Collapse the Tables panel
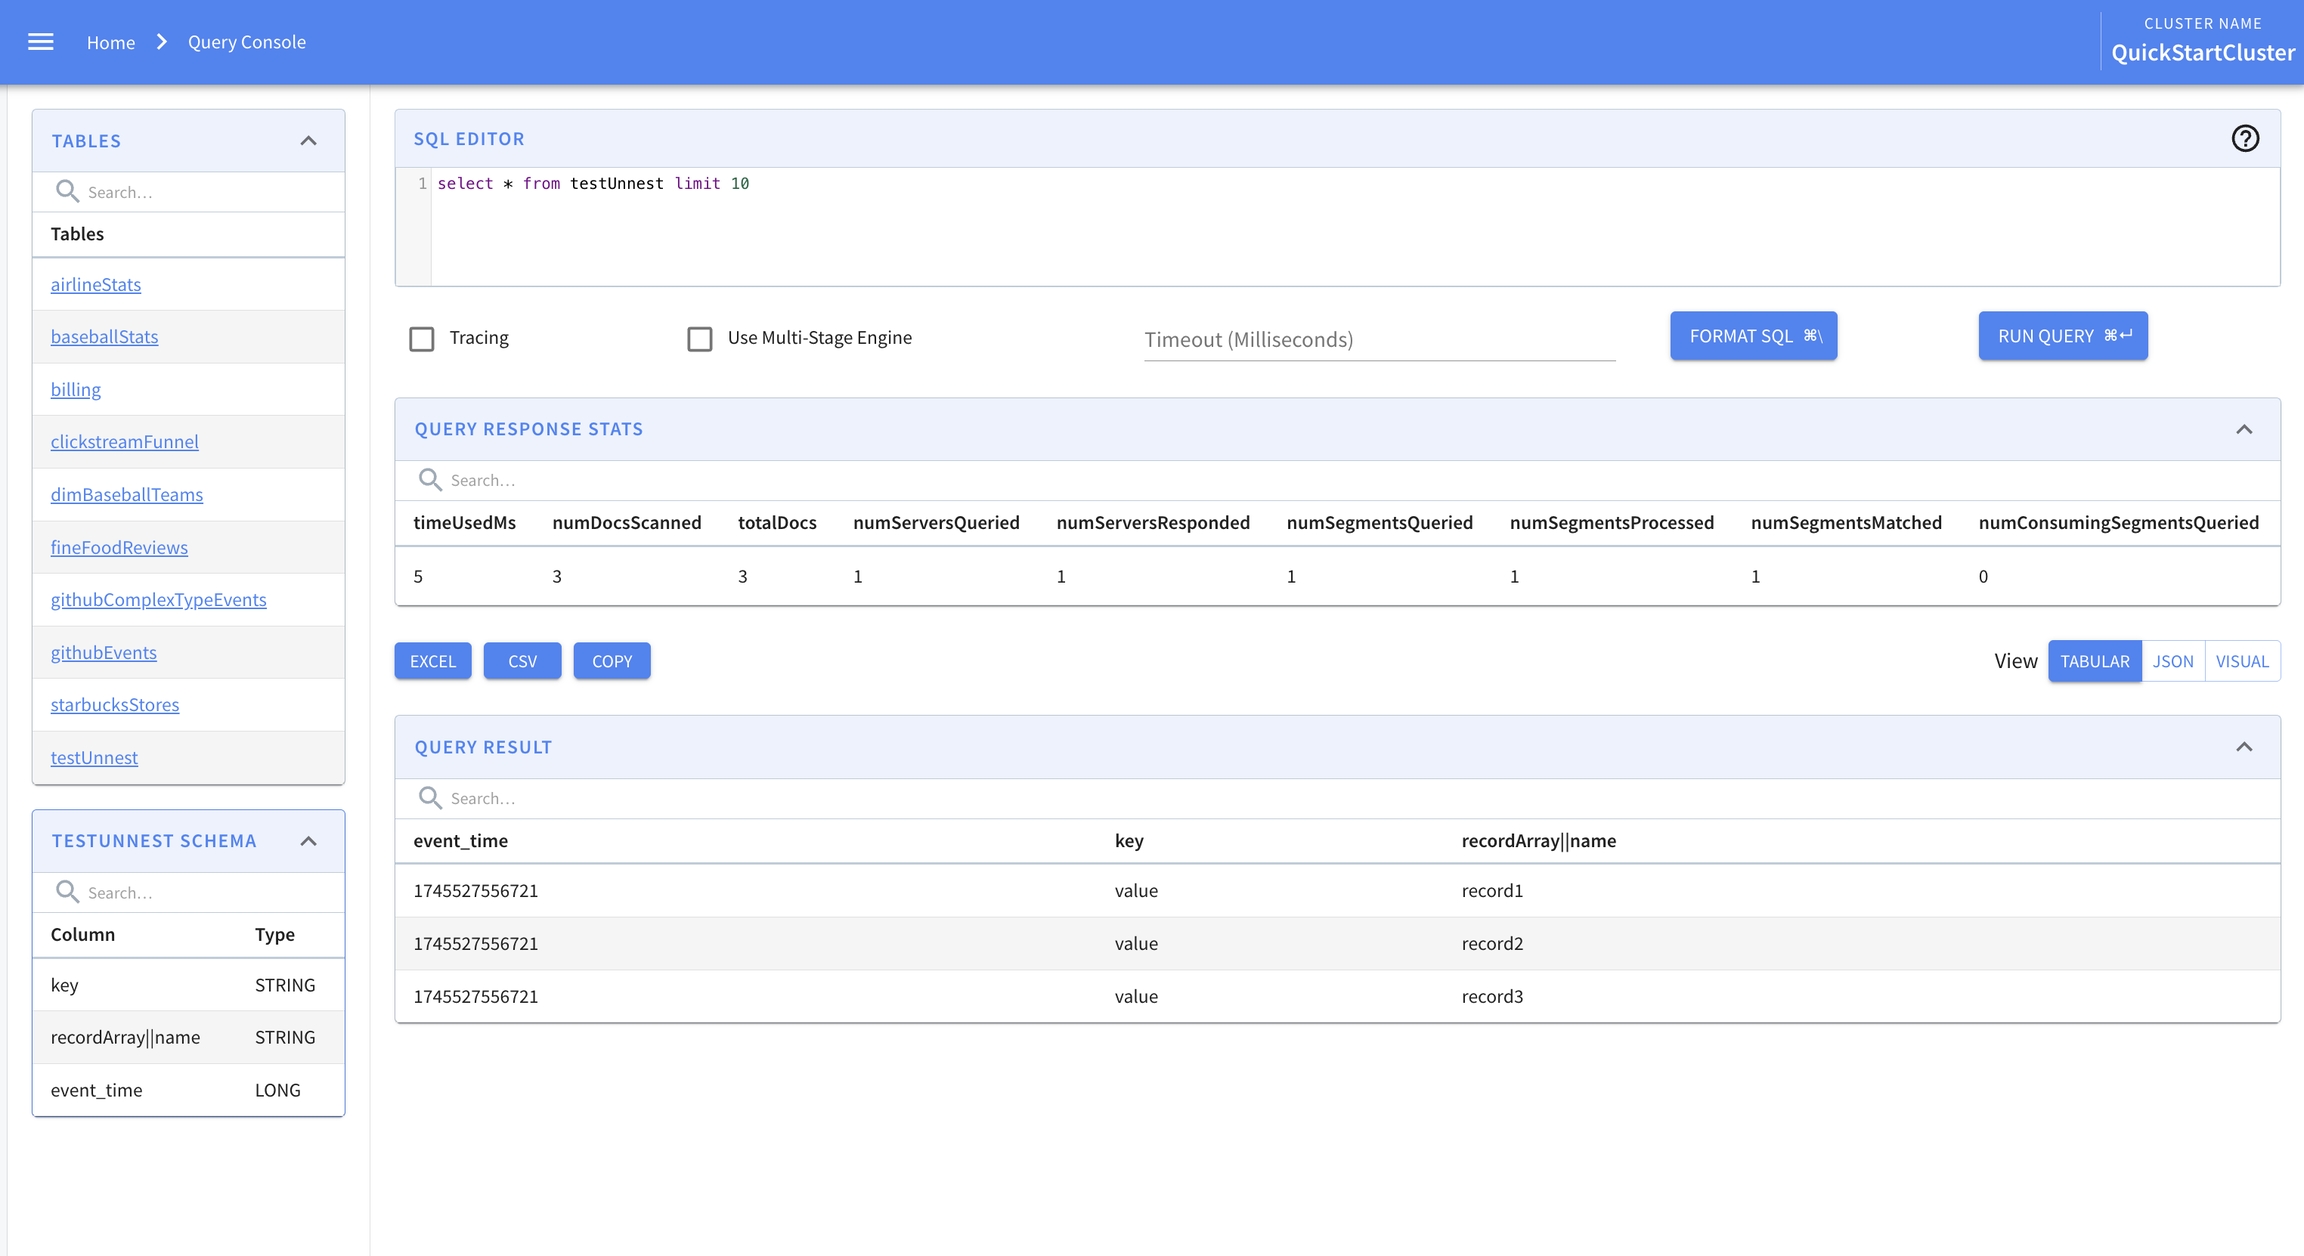2304x1256 pixels. click(x=308, y=141)
